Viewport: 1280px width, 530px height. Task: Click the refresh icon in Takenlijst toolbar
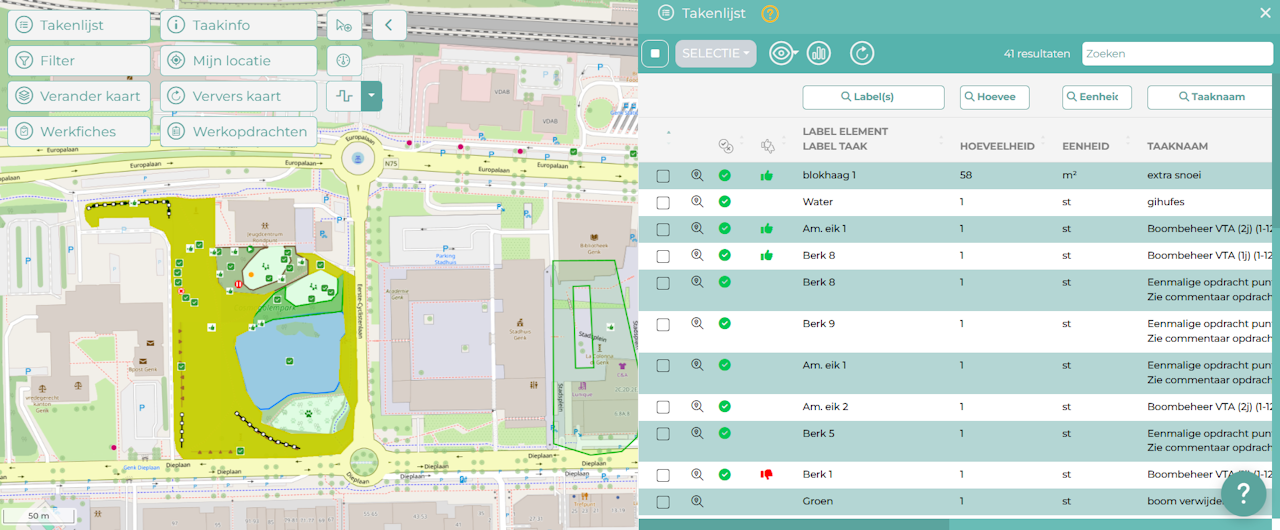point(862,53)
